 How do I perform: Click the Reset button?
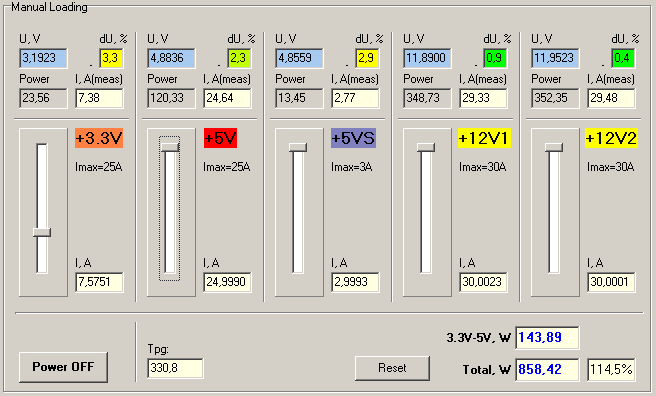tap(392, 368)
